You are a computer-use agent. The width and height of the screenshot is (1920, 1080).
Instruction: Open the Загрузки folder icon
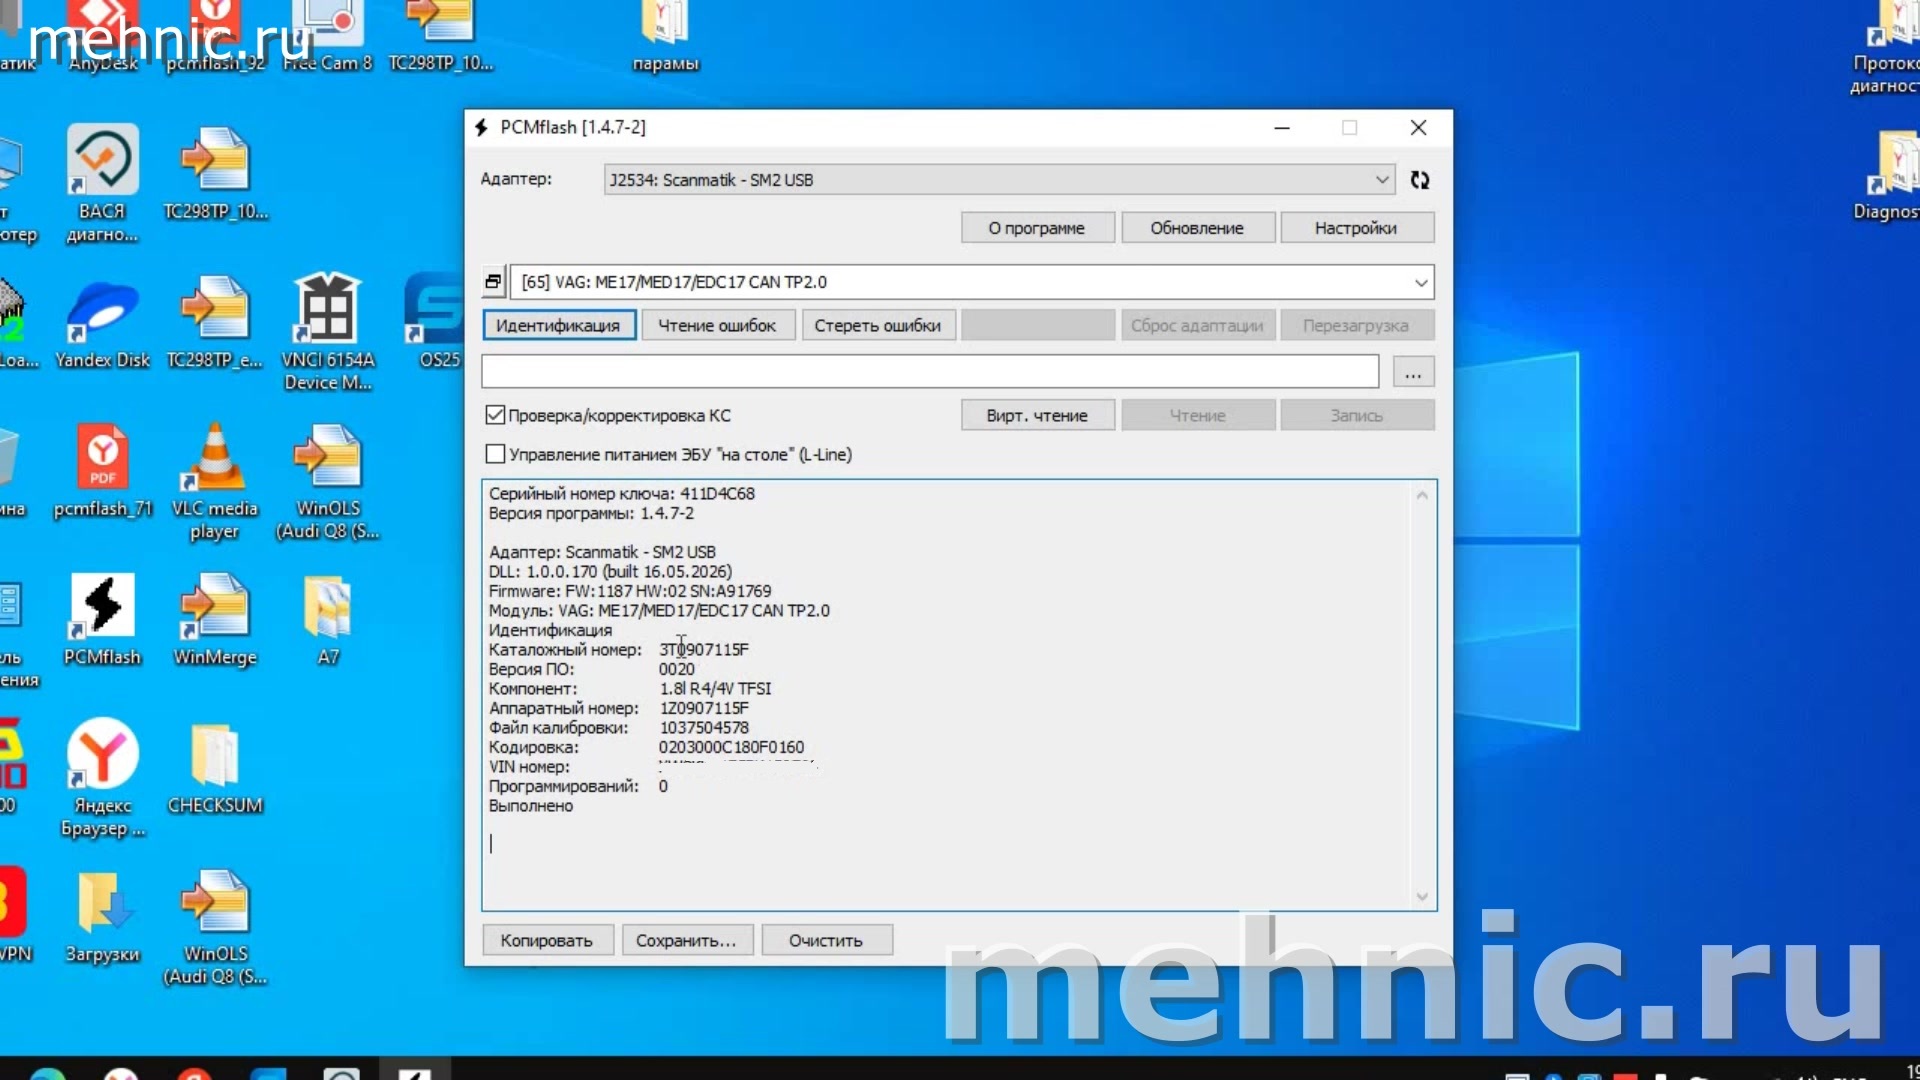pyautogui.click(x=102, y=917)
